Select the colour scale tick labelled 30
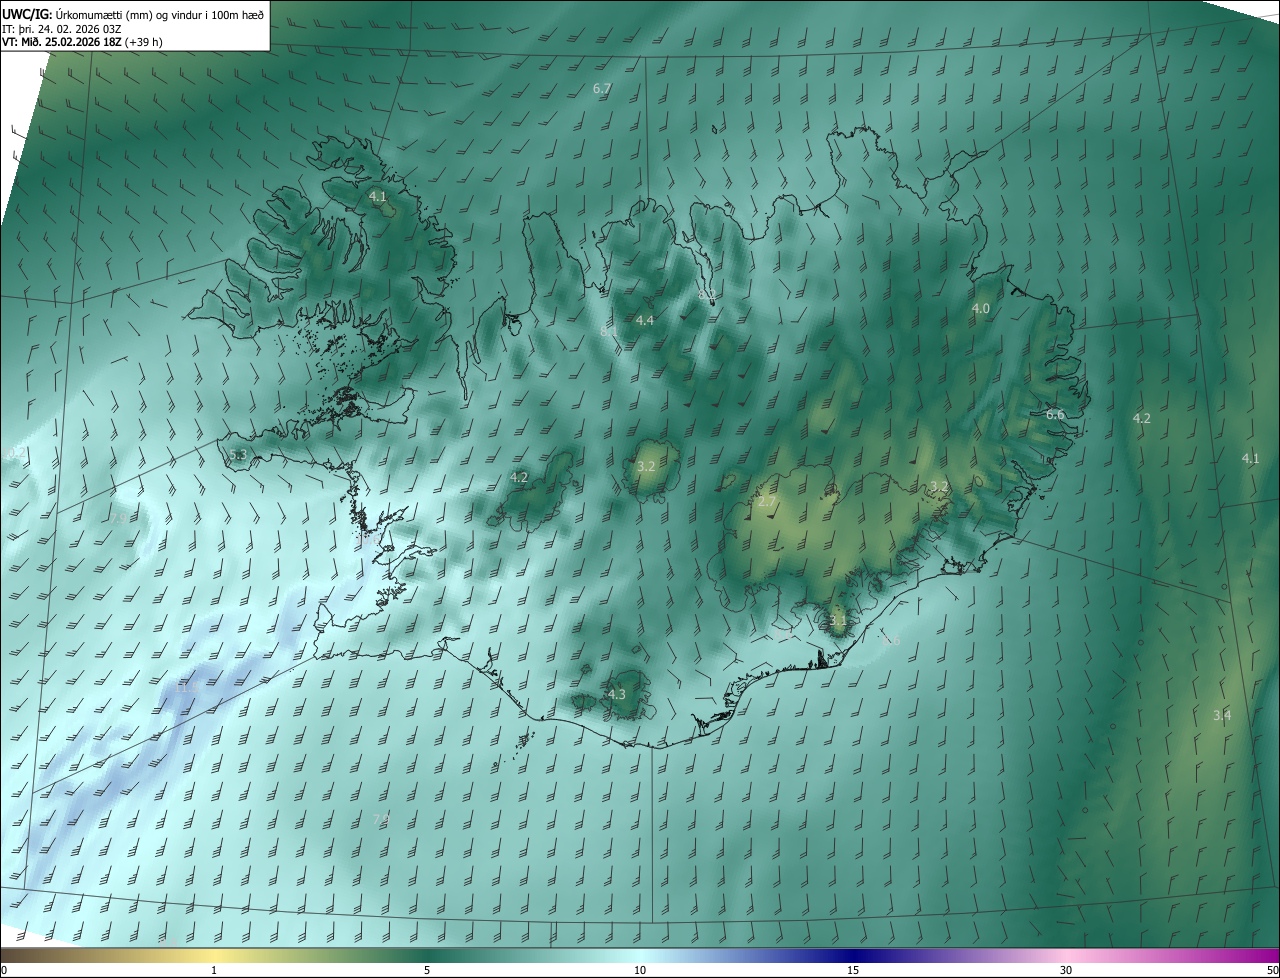This screenshot has height=978, width=1280. [x=1066, y=970]
